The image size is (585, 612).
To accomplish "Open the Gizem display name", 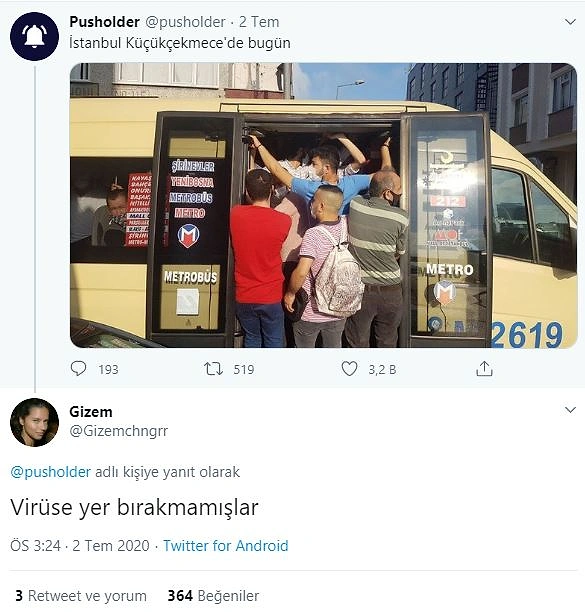I will pyautogui.click(x=91, y=412).
